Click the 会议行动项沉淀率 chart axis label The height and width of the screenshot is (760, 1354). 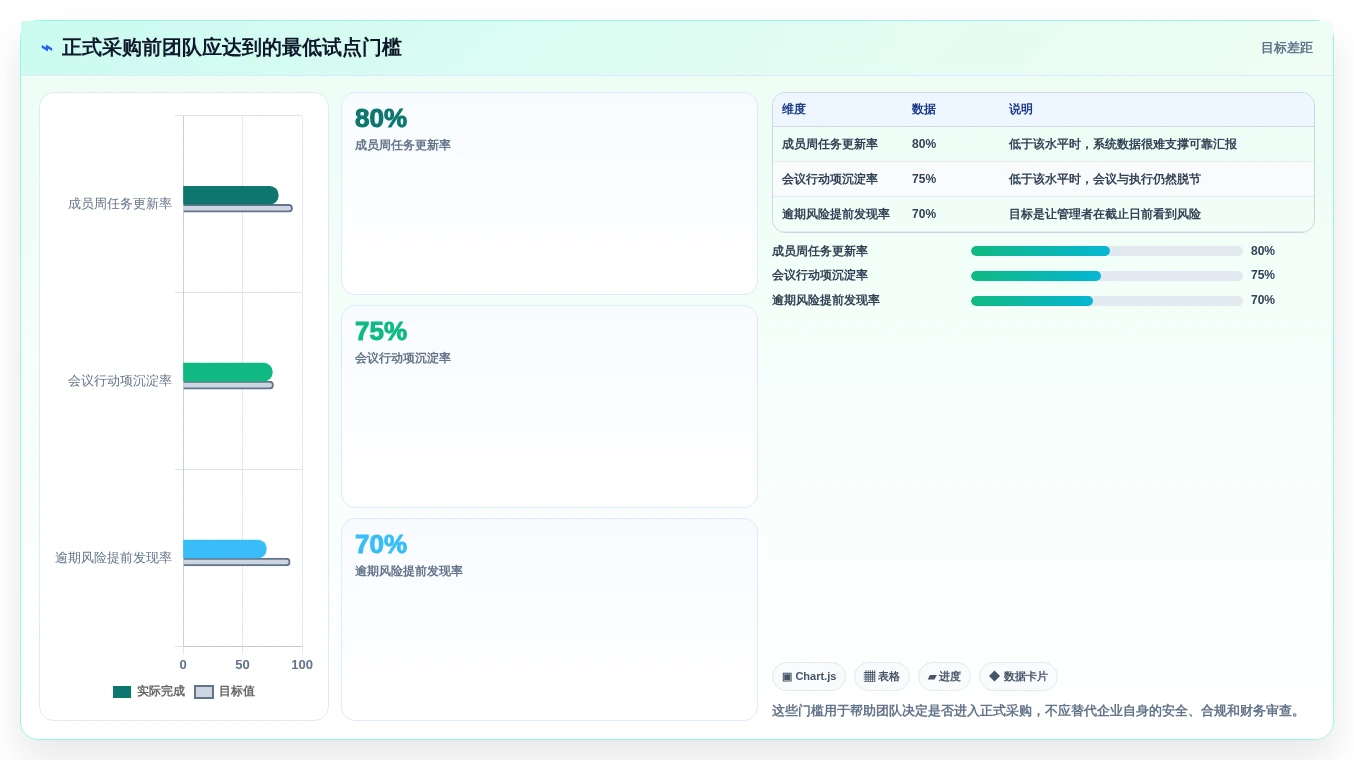point(120,381)
